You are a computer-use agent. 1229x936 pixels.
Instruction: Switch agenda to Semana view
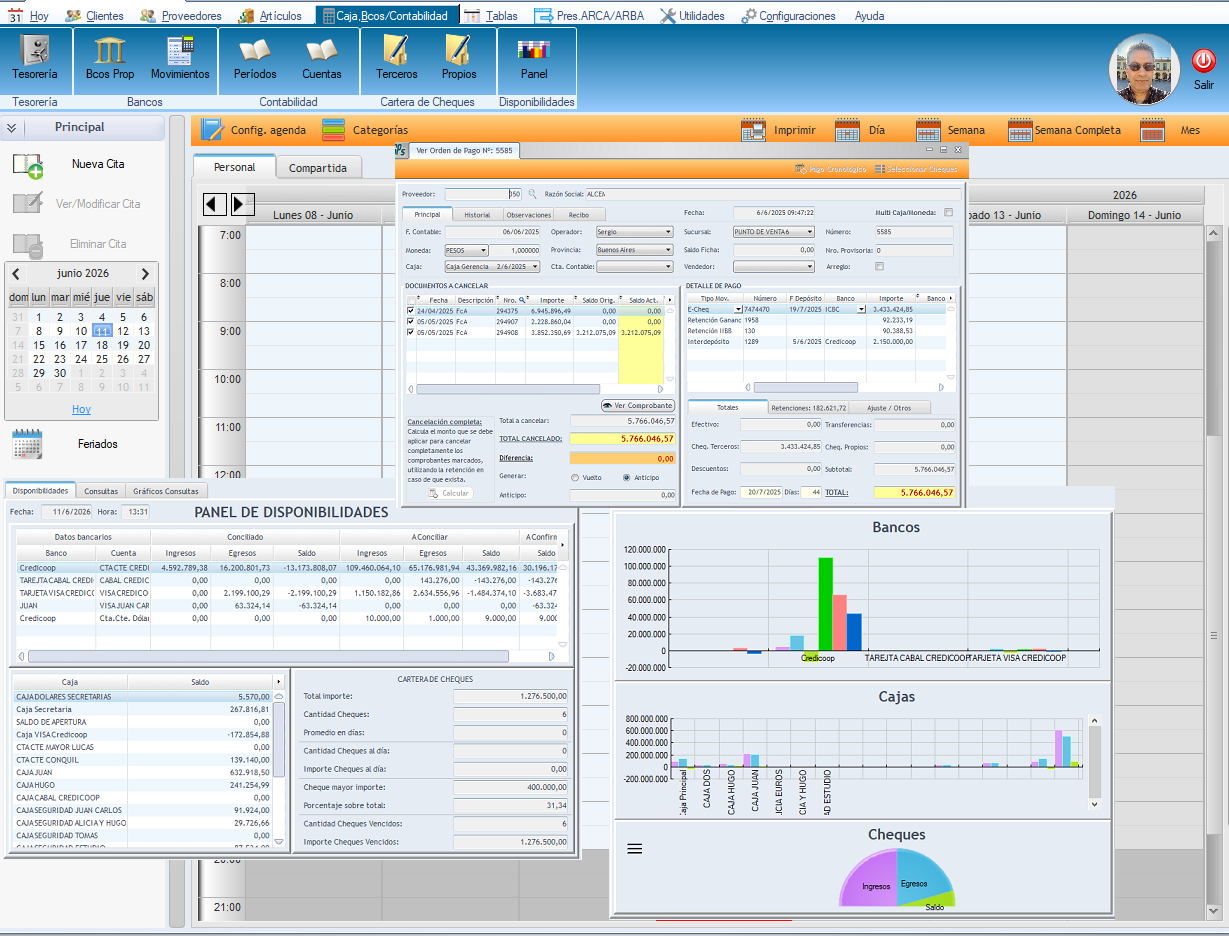pos(927,130)
